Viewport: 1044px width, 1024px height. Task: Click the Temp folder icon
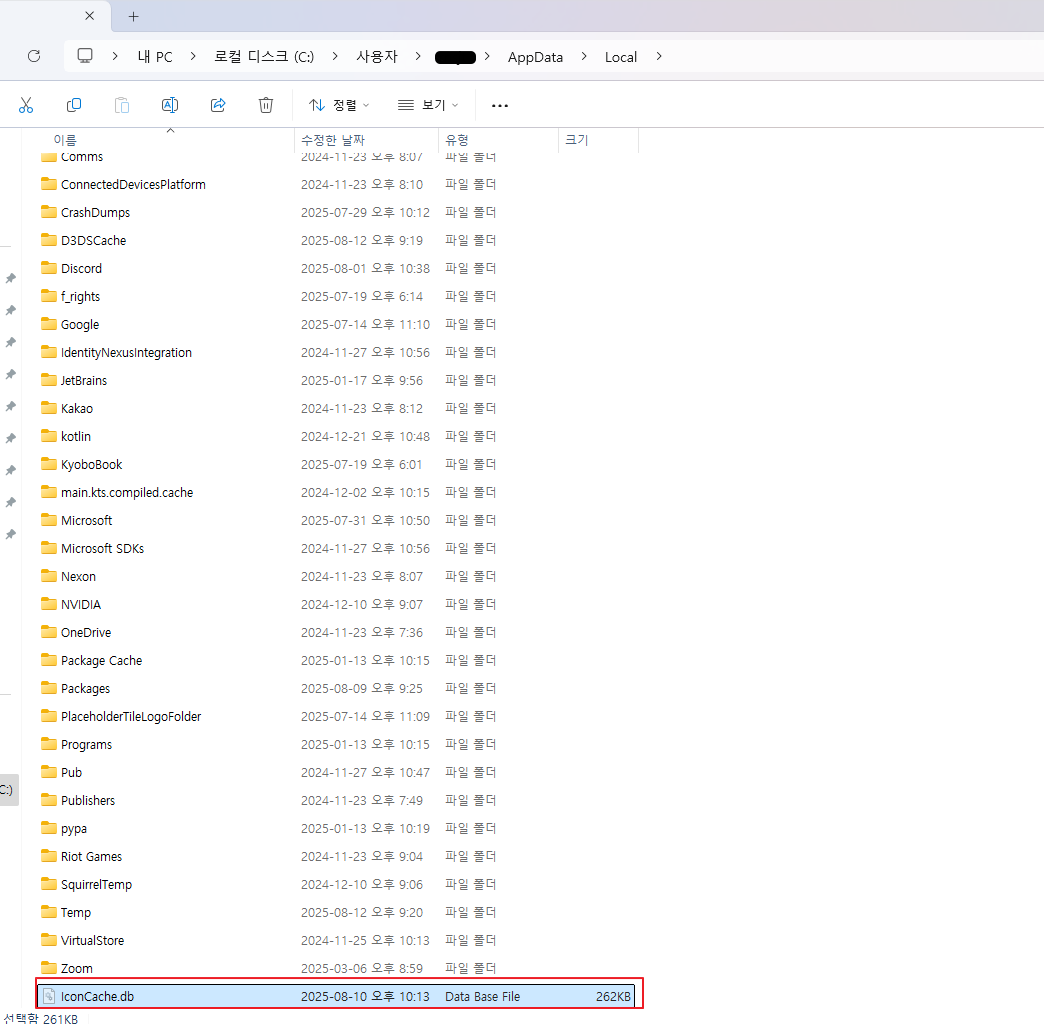click(49, 911)
